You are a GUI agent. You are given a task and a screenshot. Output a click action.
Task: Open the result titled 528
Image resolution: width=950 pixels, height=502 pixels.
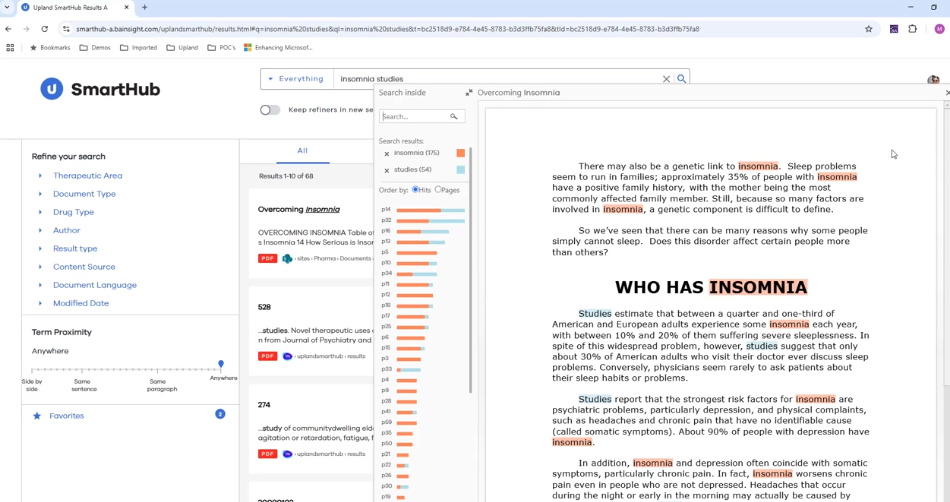pyautogui.click(x=264, y=307)
